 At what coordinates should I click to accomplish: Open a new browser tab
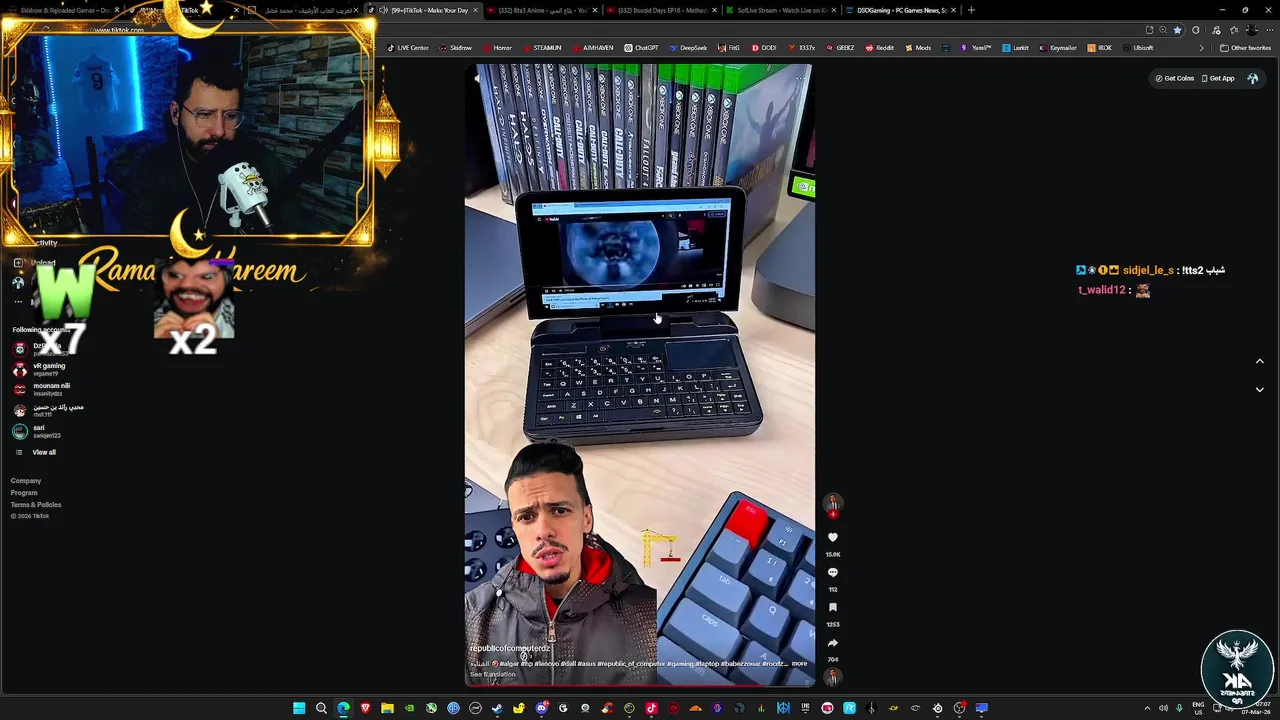point(971,10)
